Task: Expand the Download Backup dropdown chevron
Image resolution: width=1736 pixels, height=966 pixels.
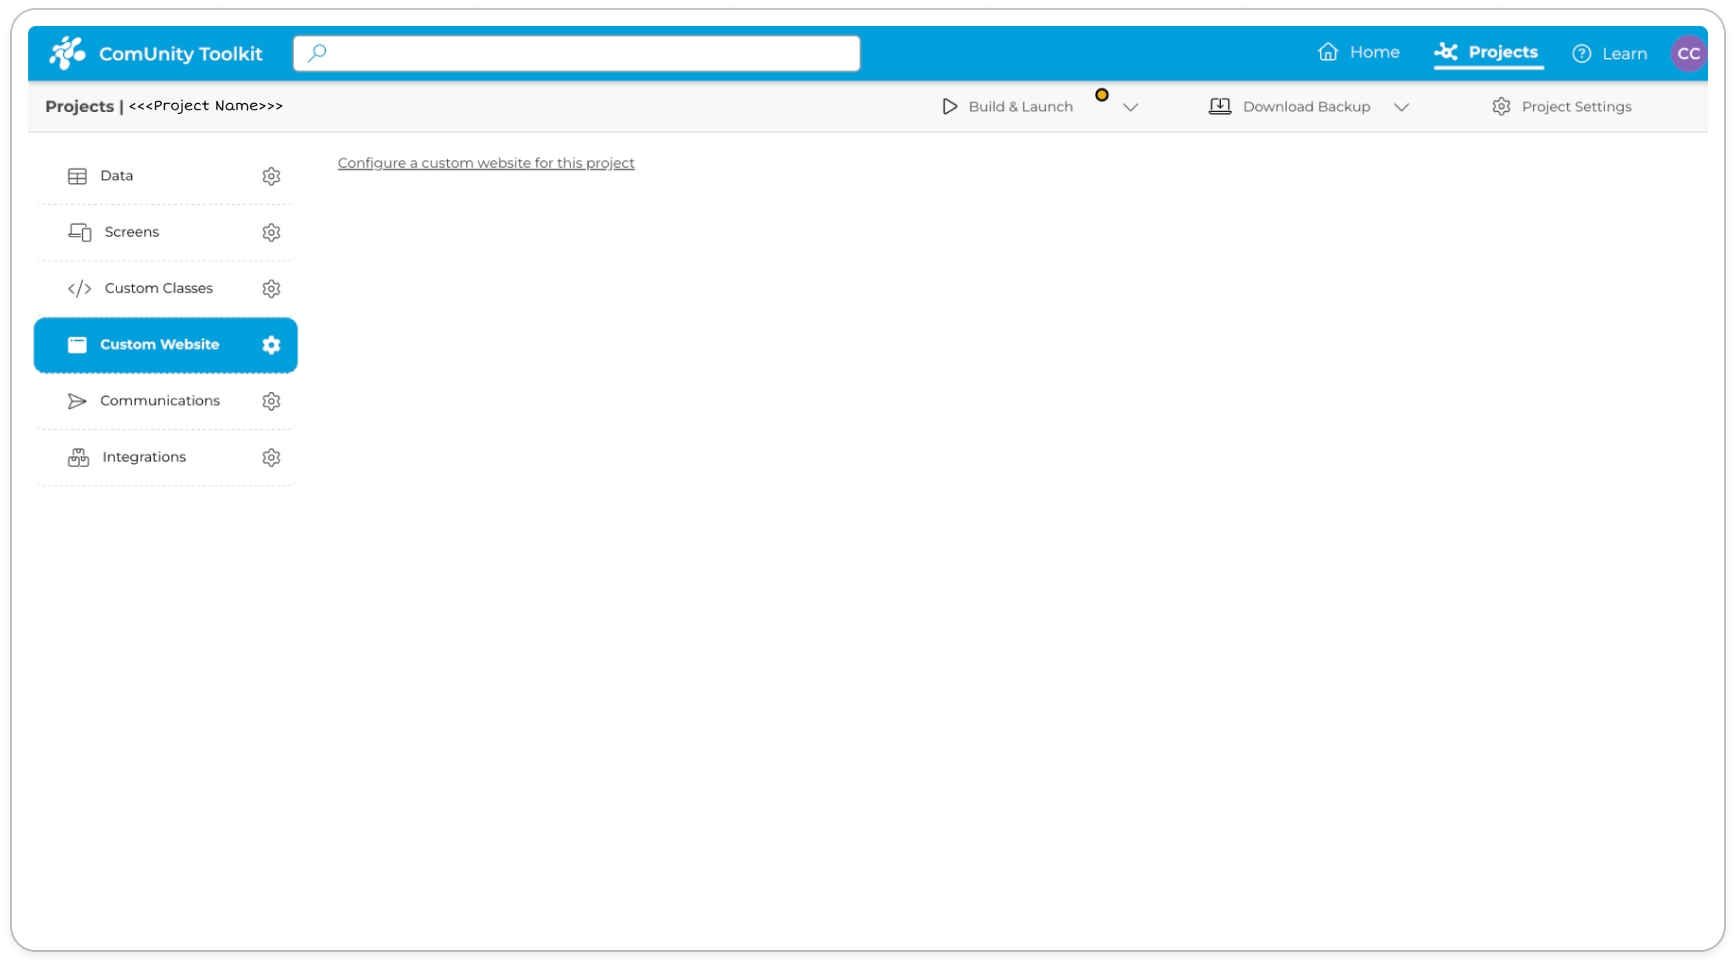Action: coord(1401,107)
